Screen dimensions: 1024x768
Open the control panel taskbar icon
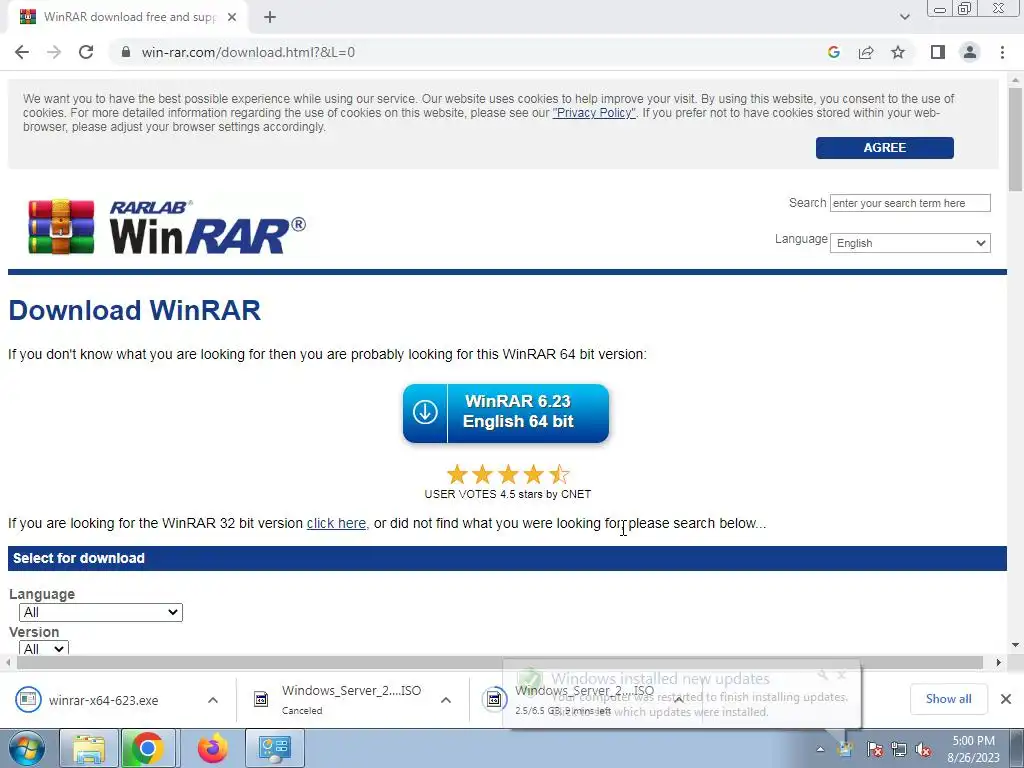pyautogui.click(x=275, y=748)
